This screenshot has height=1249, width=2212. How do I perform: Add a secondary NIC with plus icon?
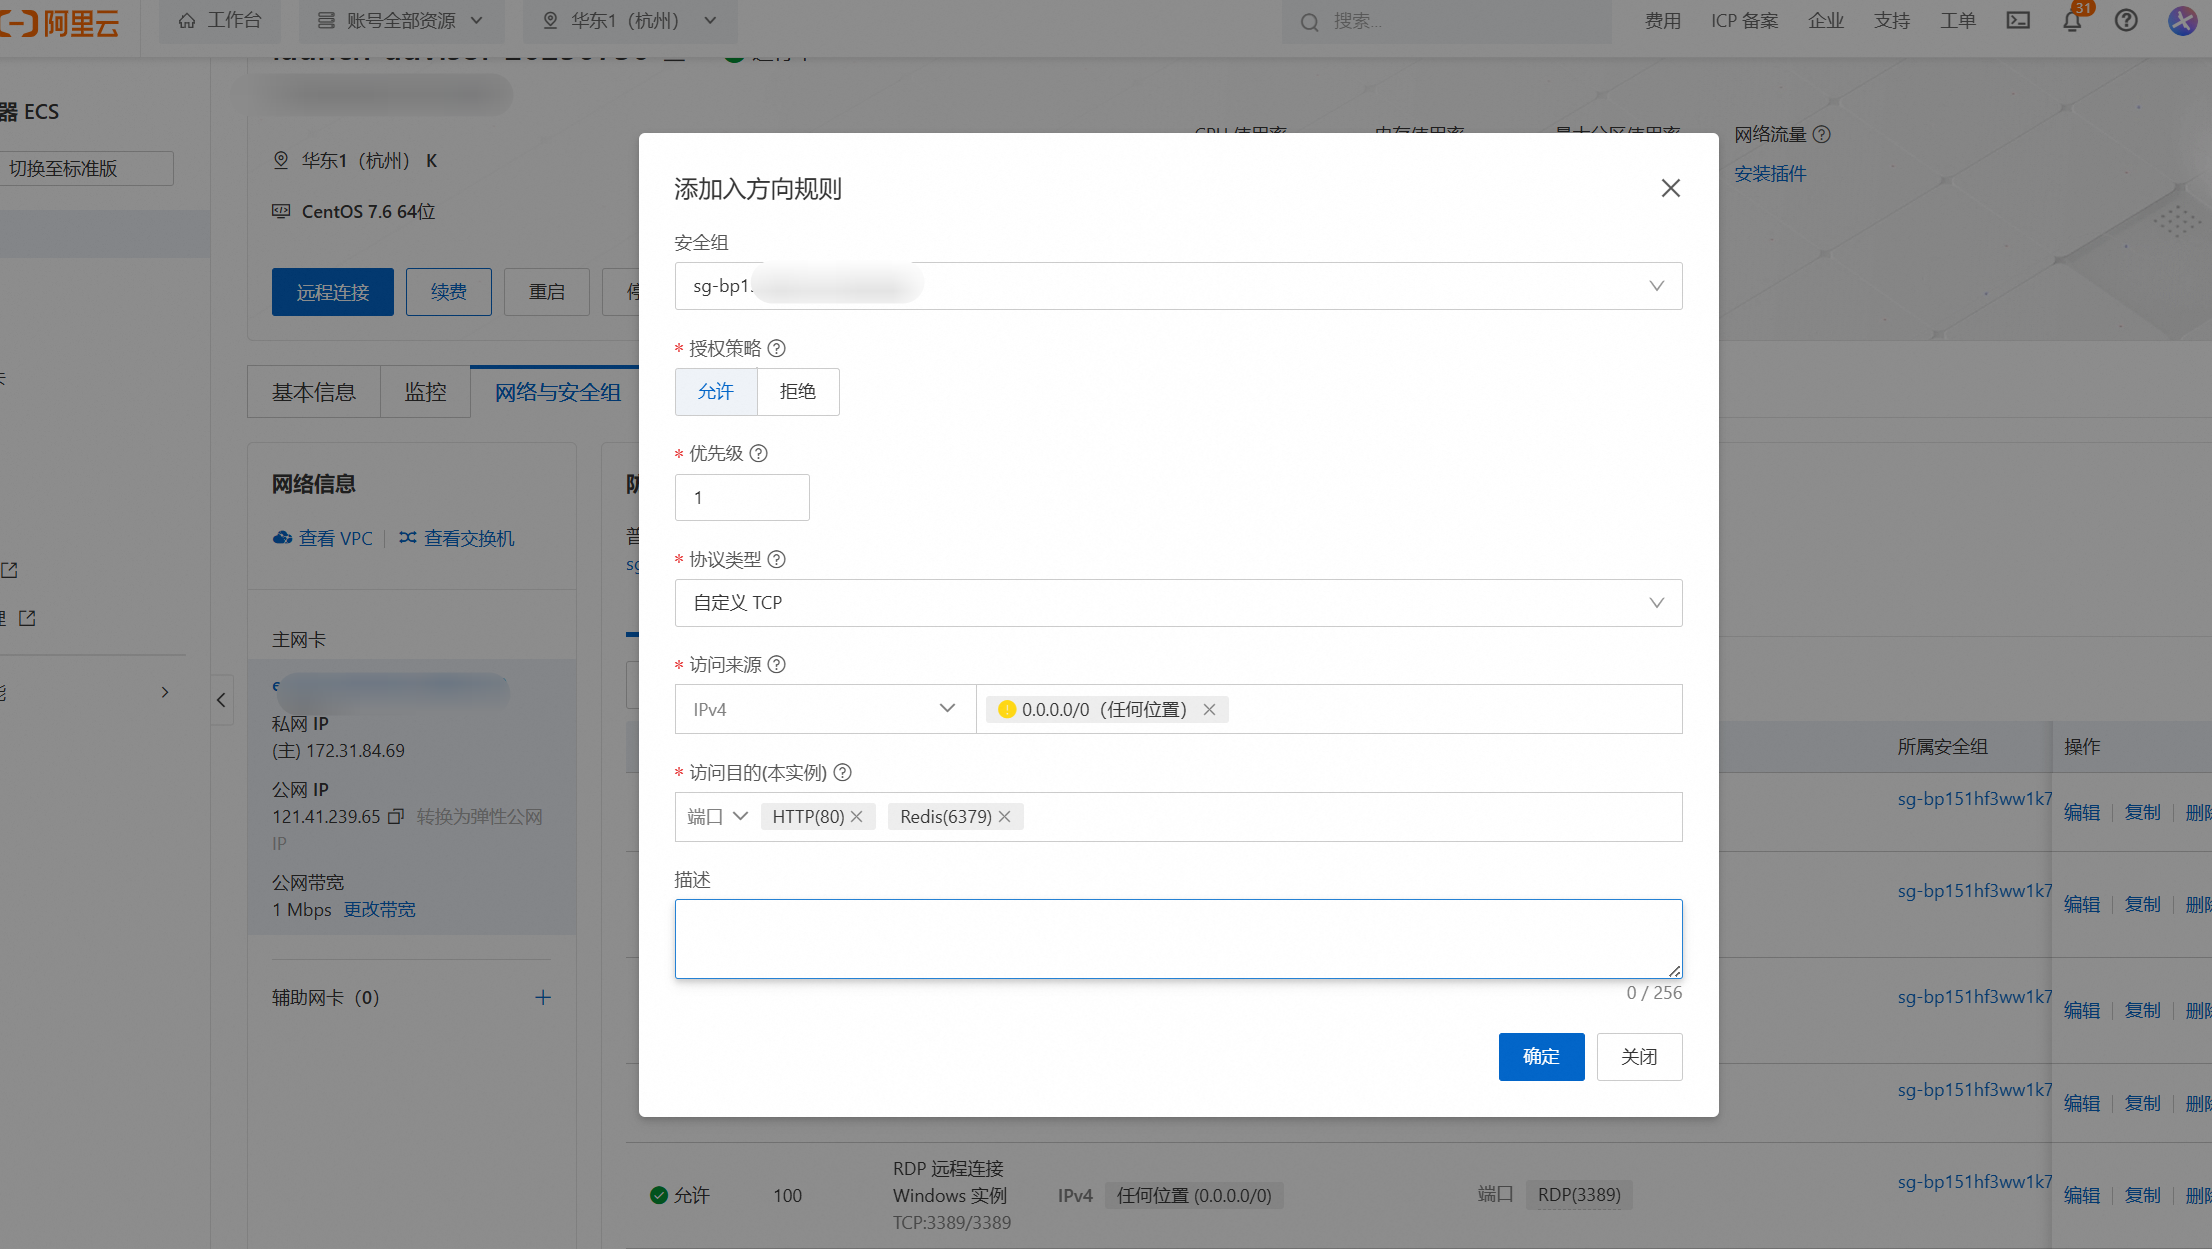click(x=543, y=997)
